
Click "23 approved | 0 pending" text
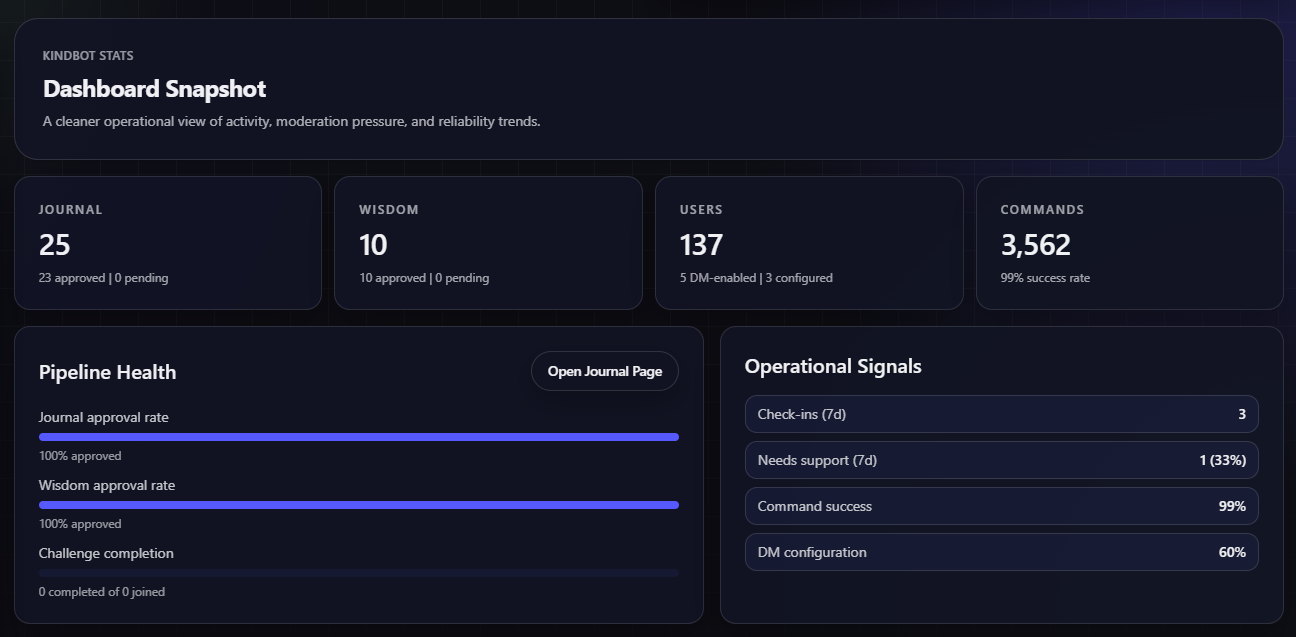coord(104,278)
